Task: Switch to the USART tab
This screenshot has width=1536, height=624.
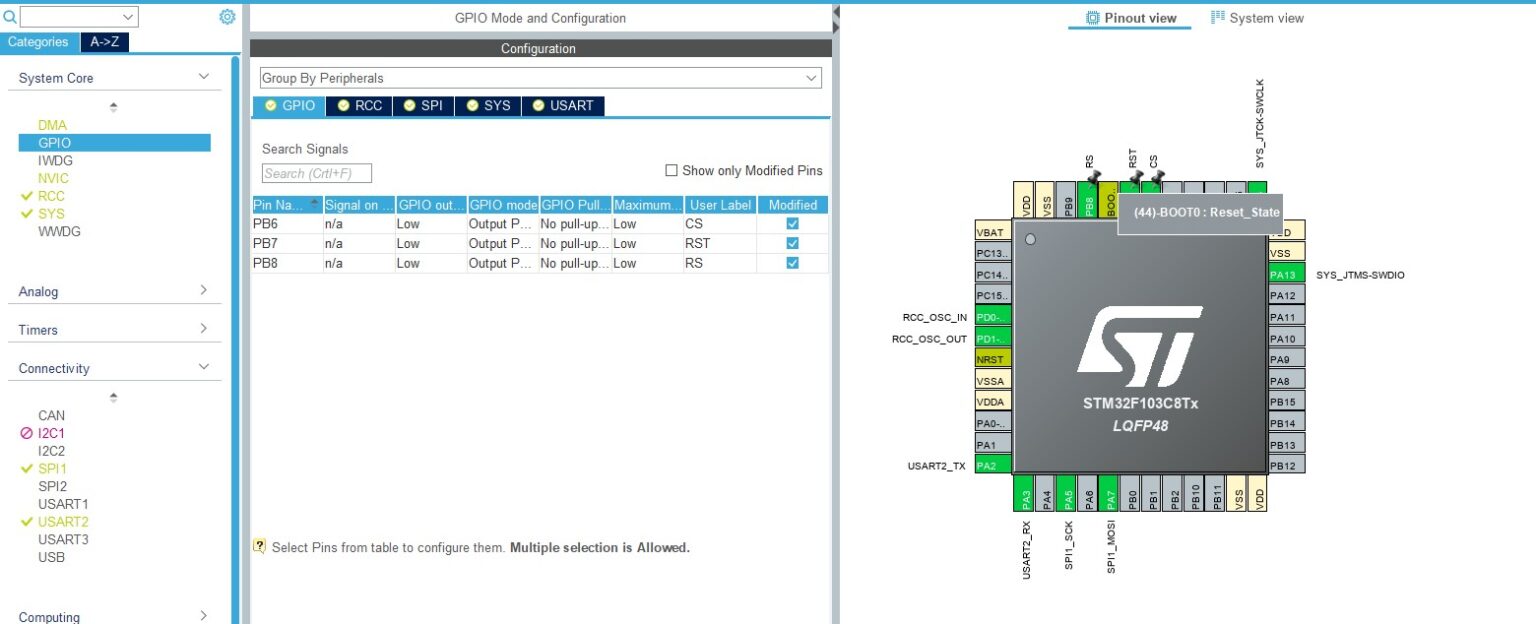Action: [x=563, y=105]
